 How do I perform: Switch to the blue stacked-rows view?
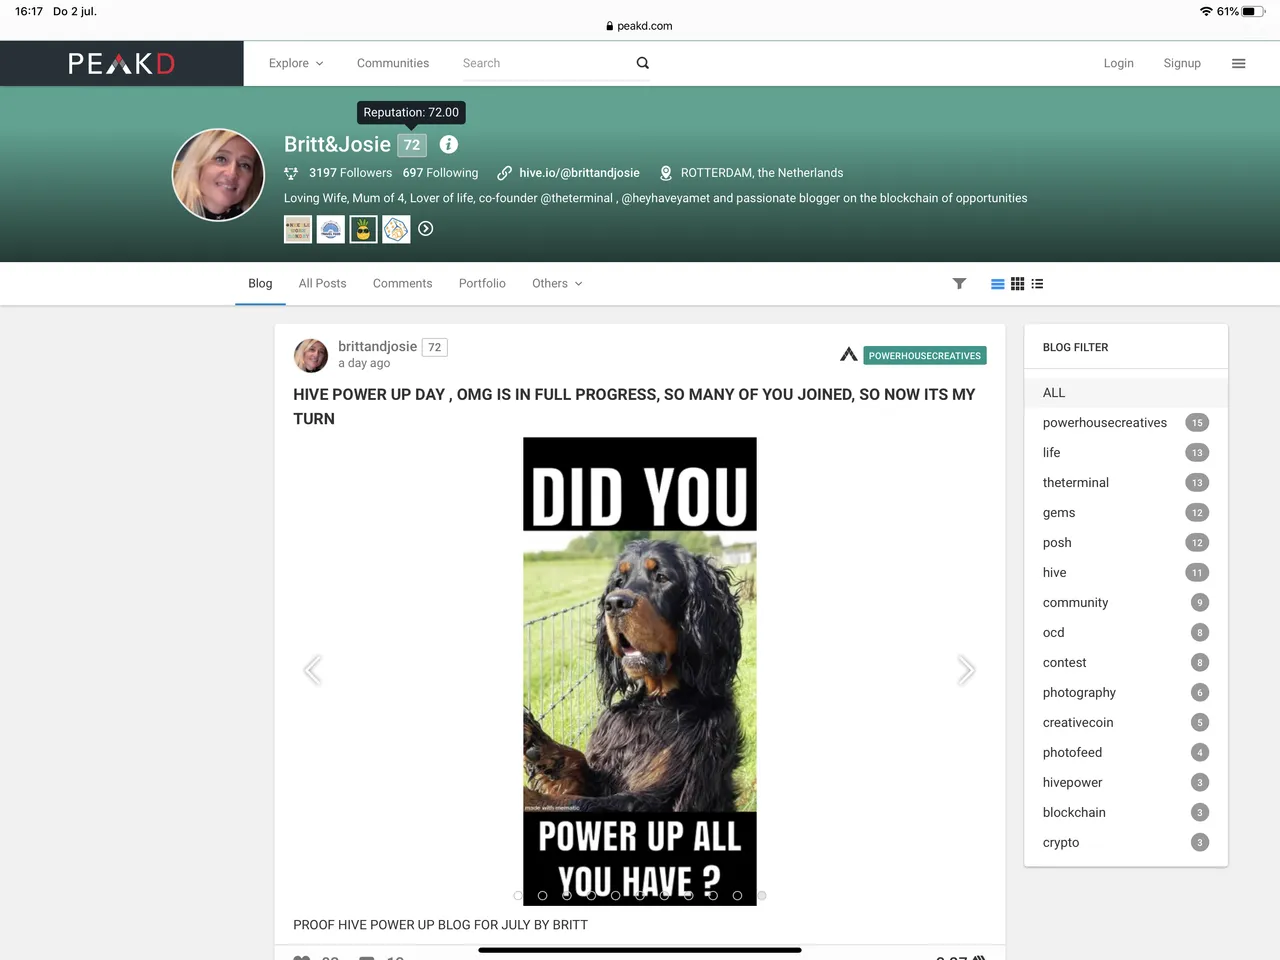pyautogui.click(x=997, y=284)
